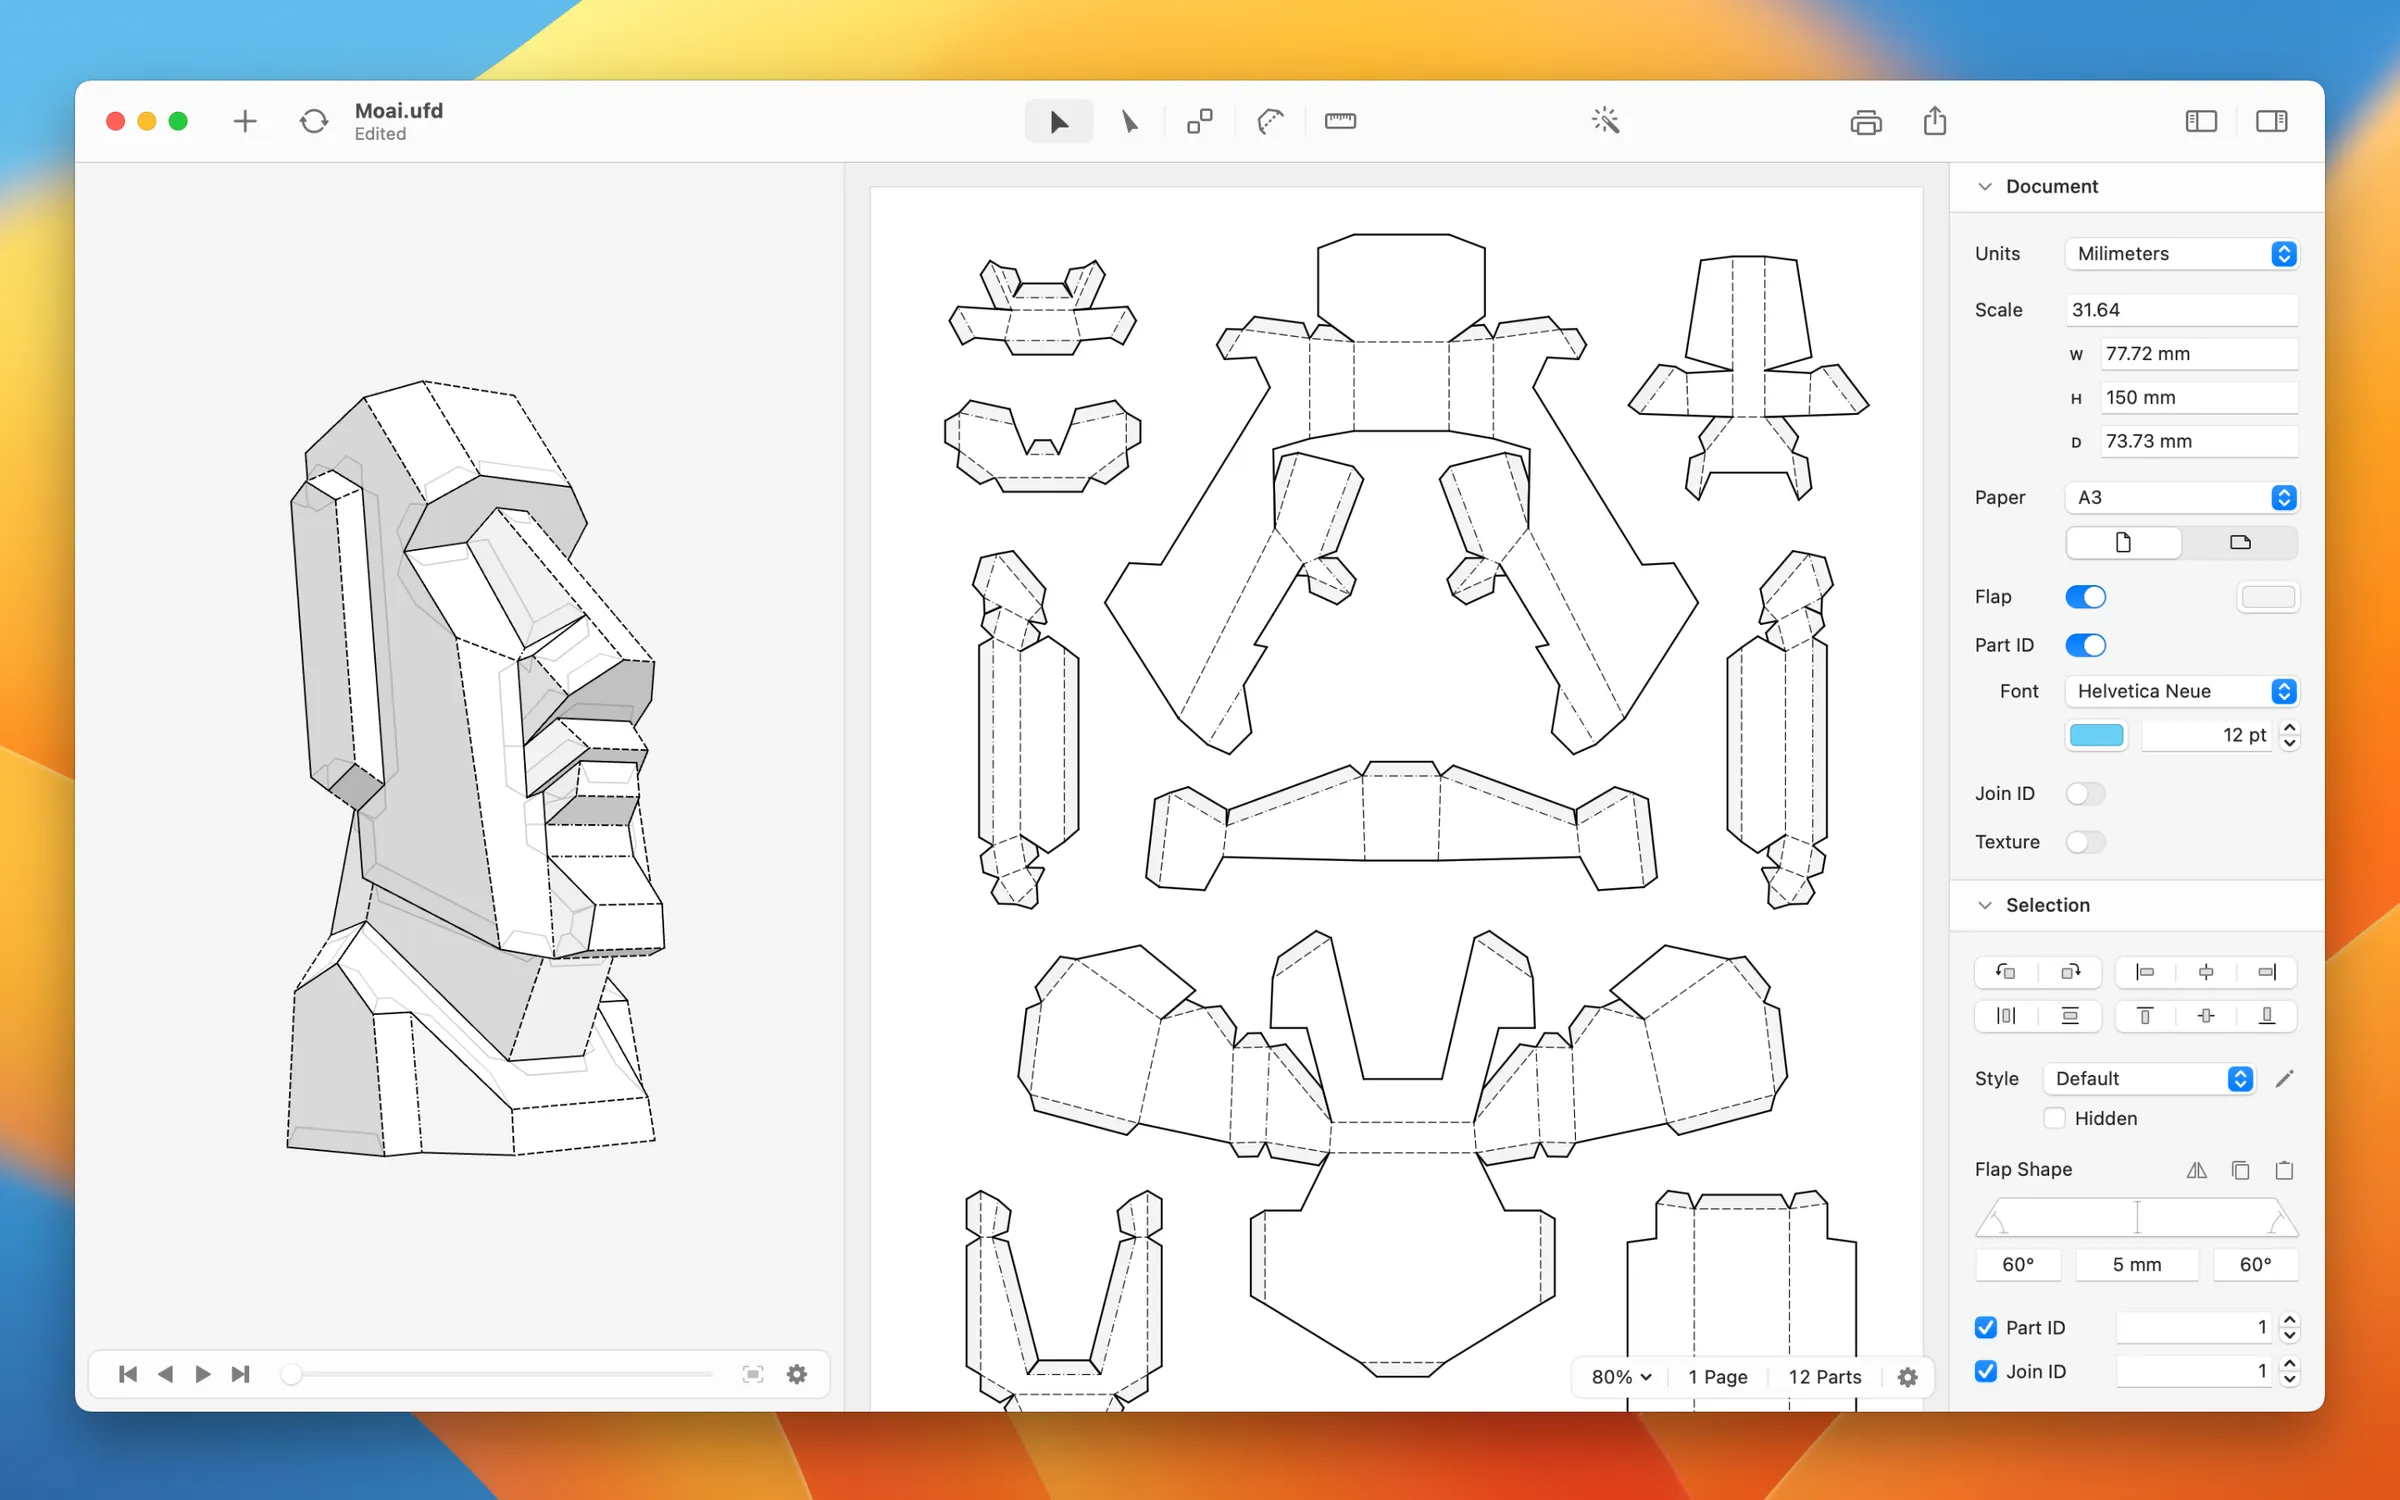
Task: Collapse the Selection section
Action: click(x=1985, y=905)
